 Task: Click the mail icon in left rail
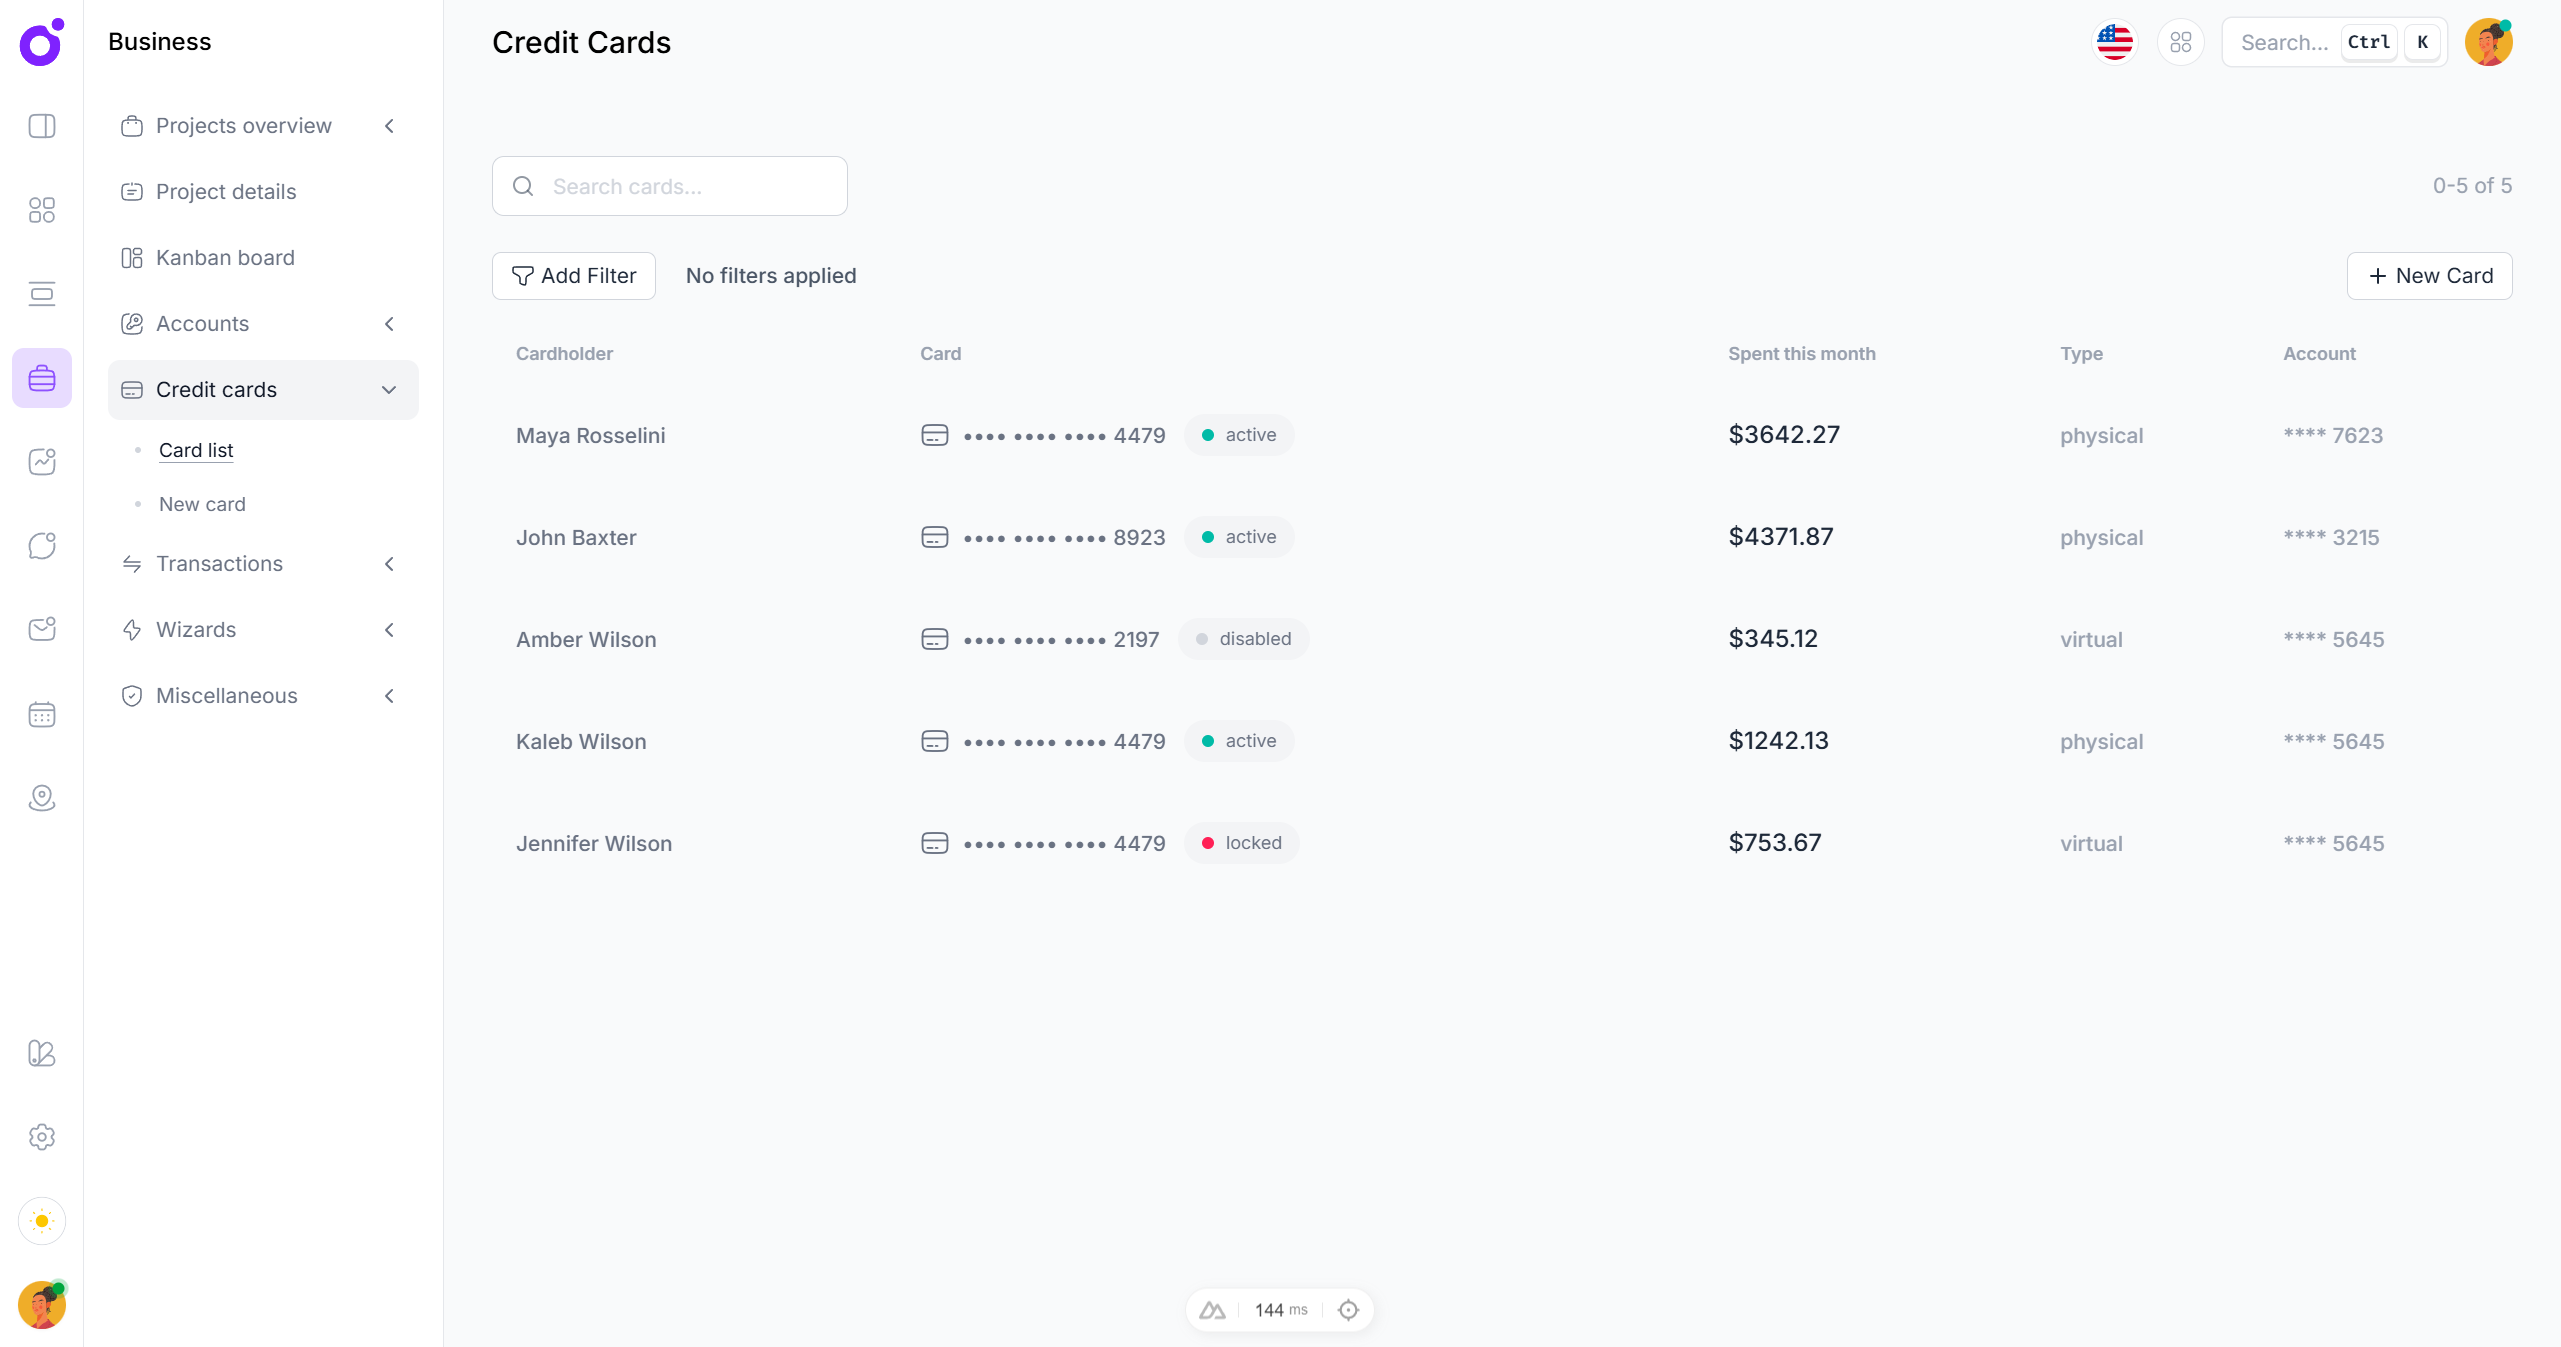pyautogui.click(x=42, y=629)
